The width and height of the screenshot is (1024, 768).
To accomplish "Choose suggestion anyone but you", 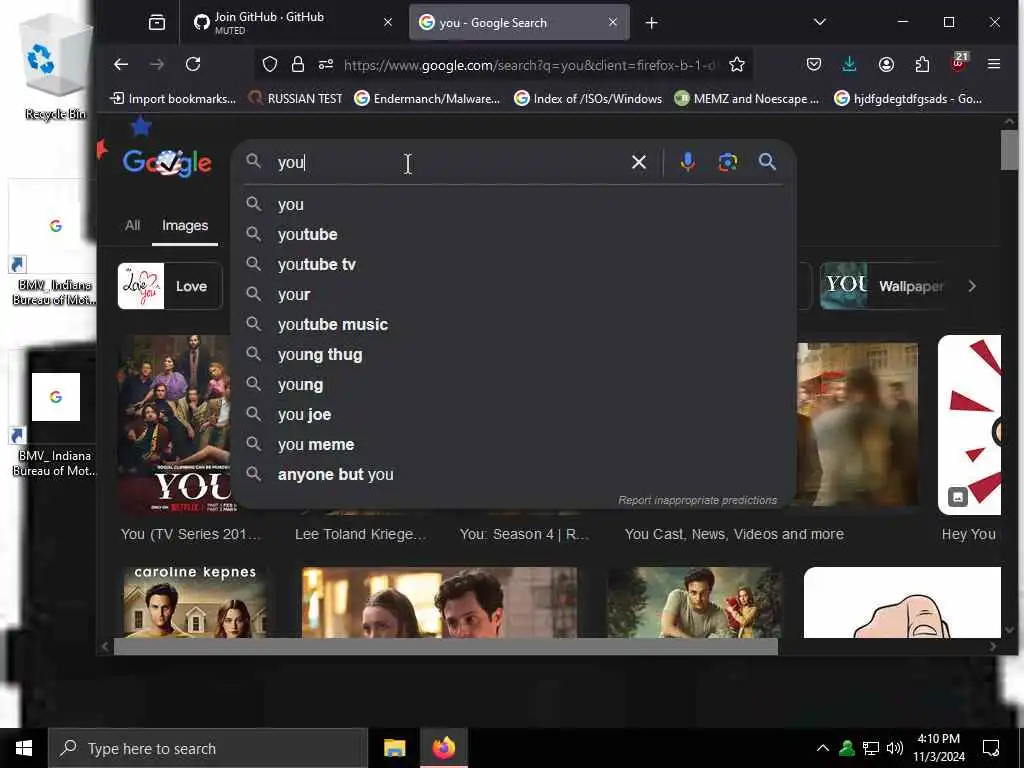I will pyautogui.click(x=513, y=475).
